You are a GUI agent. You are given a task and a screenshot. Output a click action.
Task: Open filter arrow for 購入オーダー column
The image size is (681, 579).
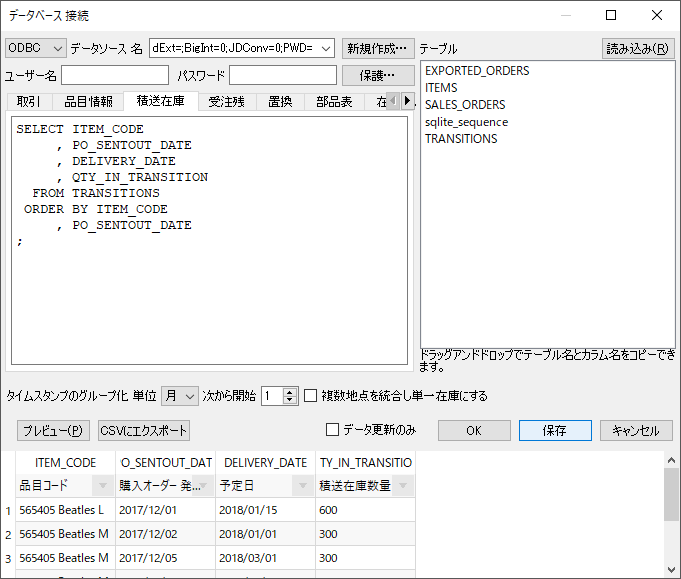[x=202, y=486]
